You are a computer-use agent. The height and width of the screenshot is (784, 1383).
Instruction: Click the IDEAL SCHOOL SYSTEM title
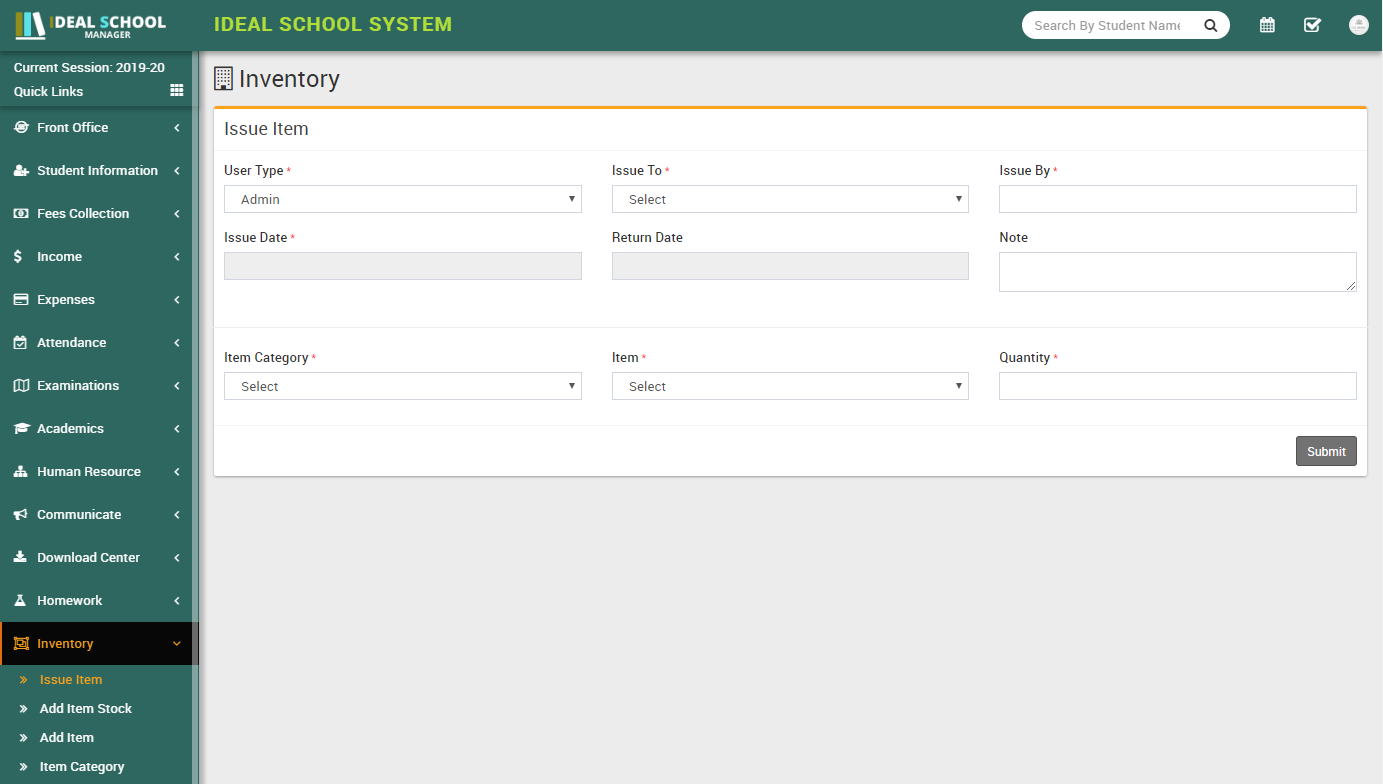333,24
